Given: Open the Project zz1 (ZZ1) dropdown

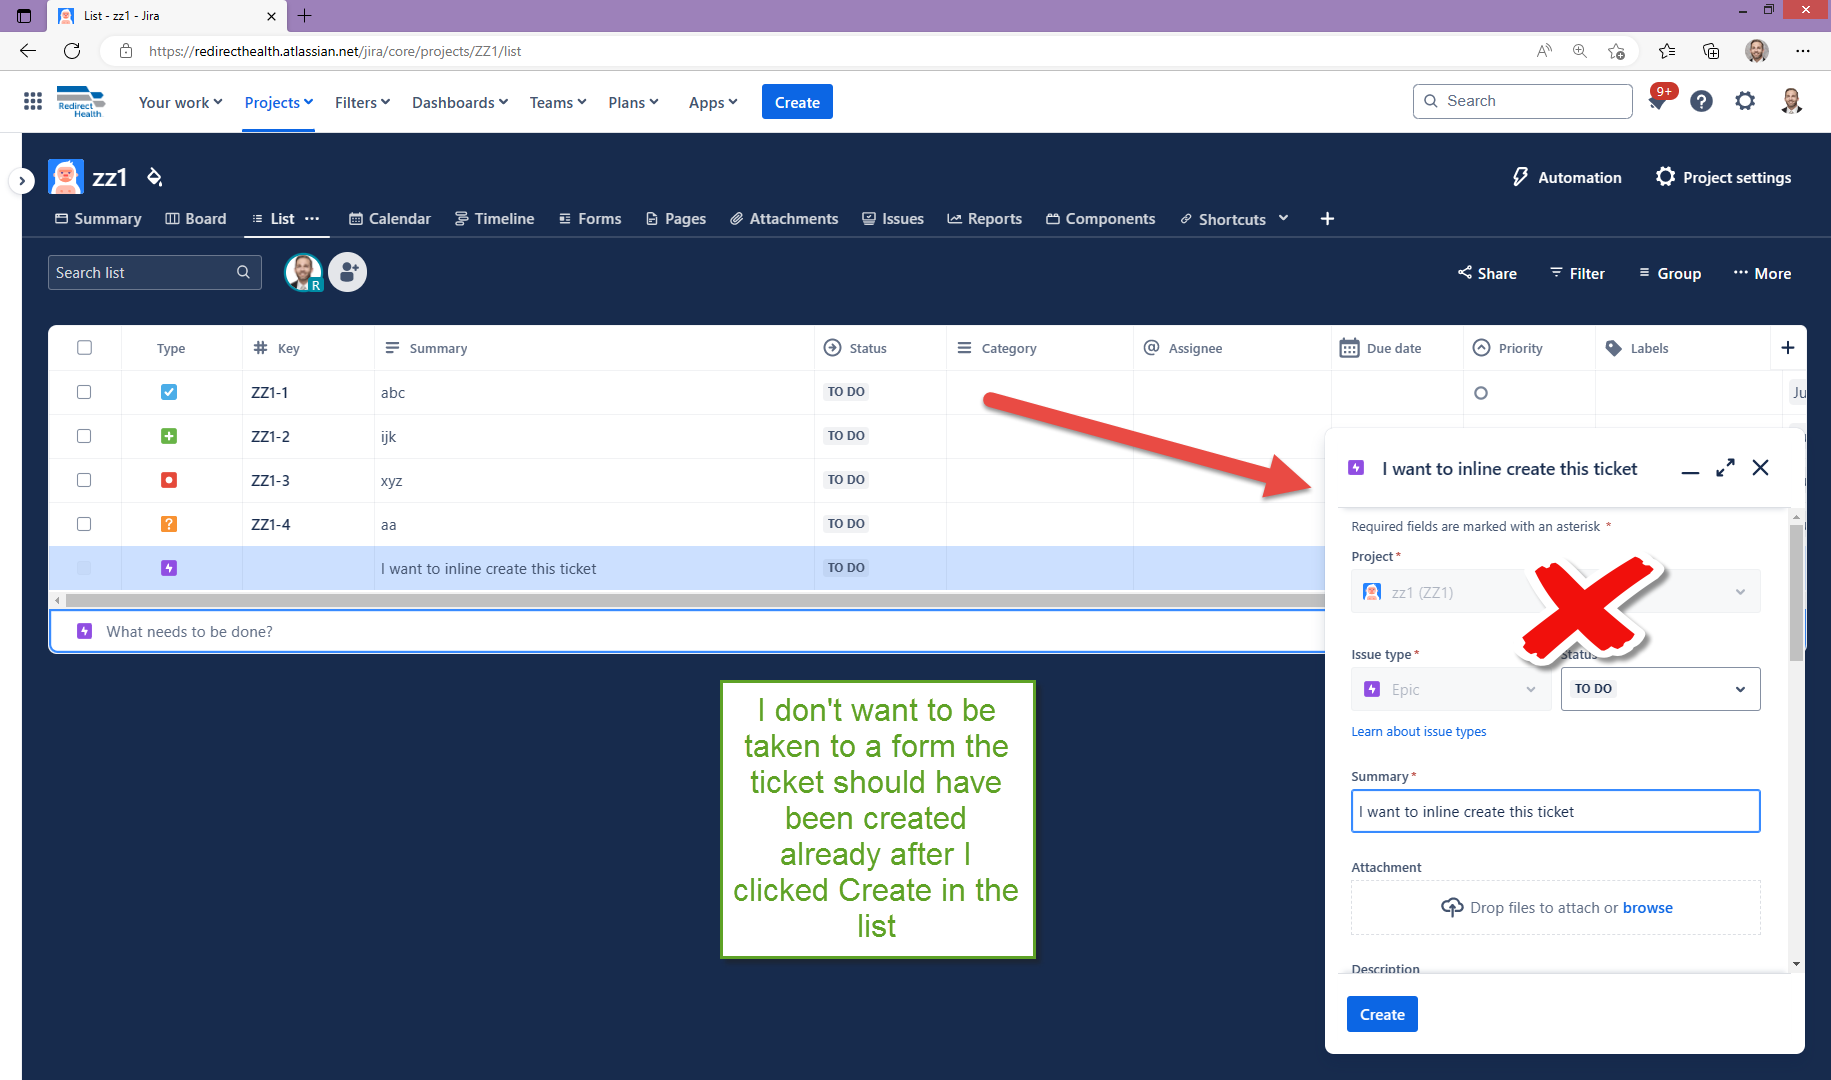Looking at the screenshot, I should tap(1555, 592).
